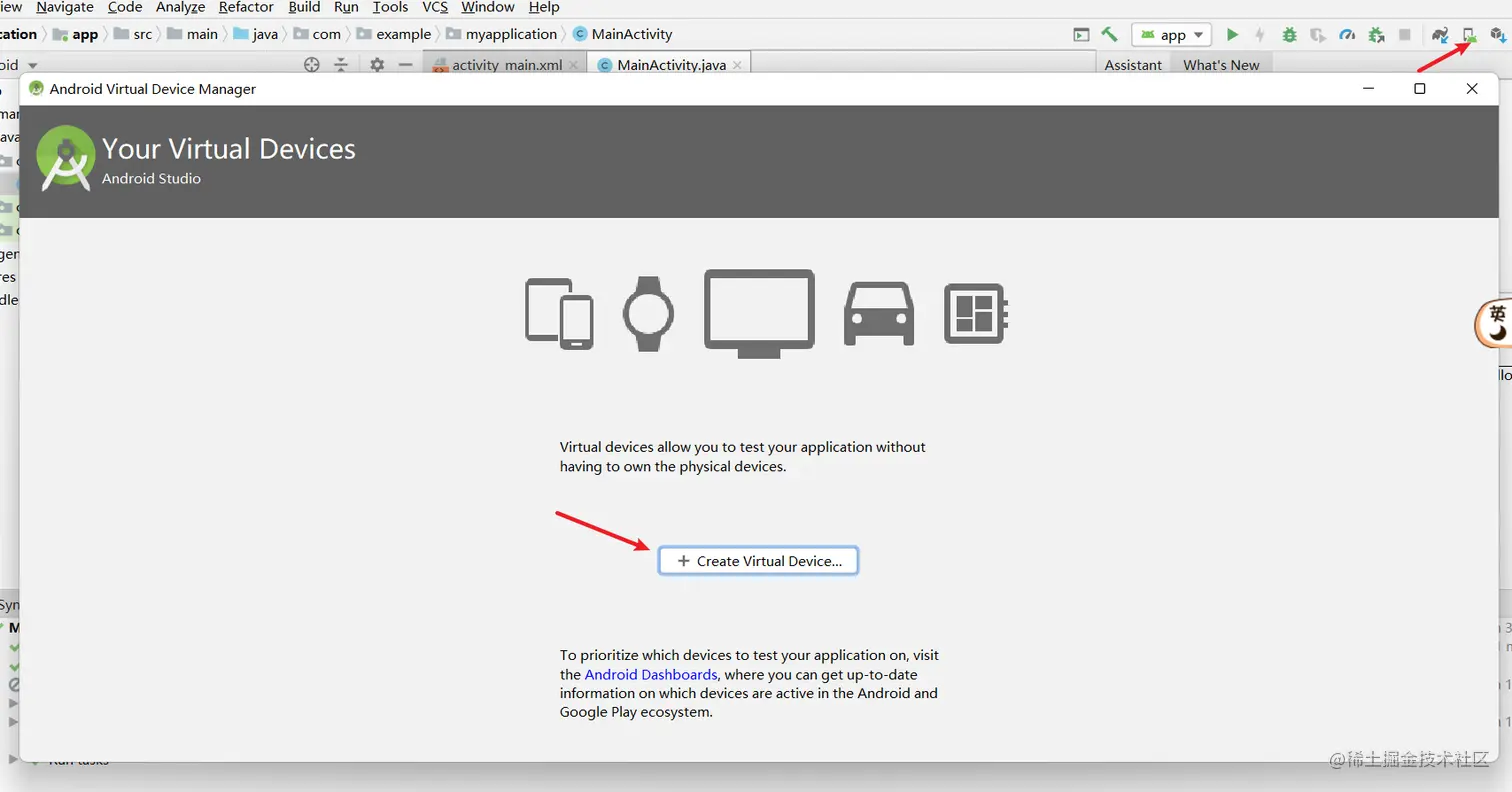
Task: Switch to the activity_main.xml tab
Action: pos(506,65)
